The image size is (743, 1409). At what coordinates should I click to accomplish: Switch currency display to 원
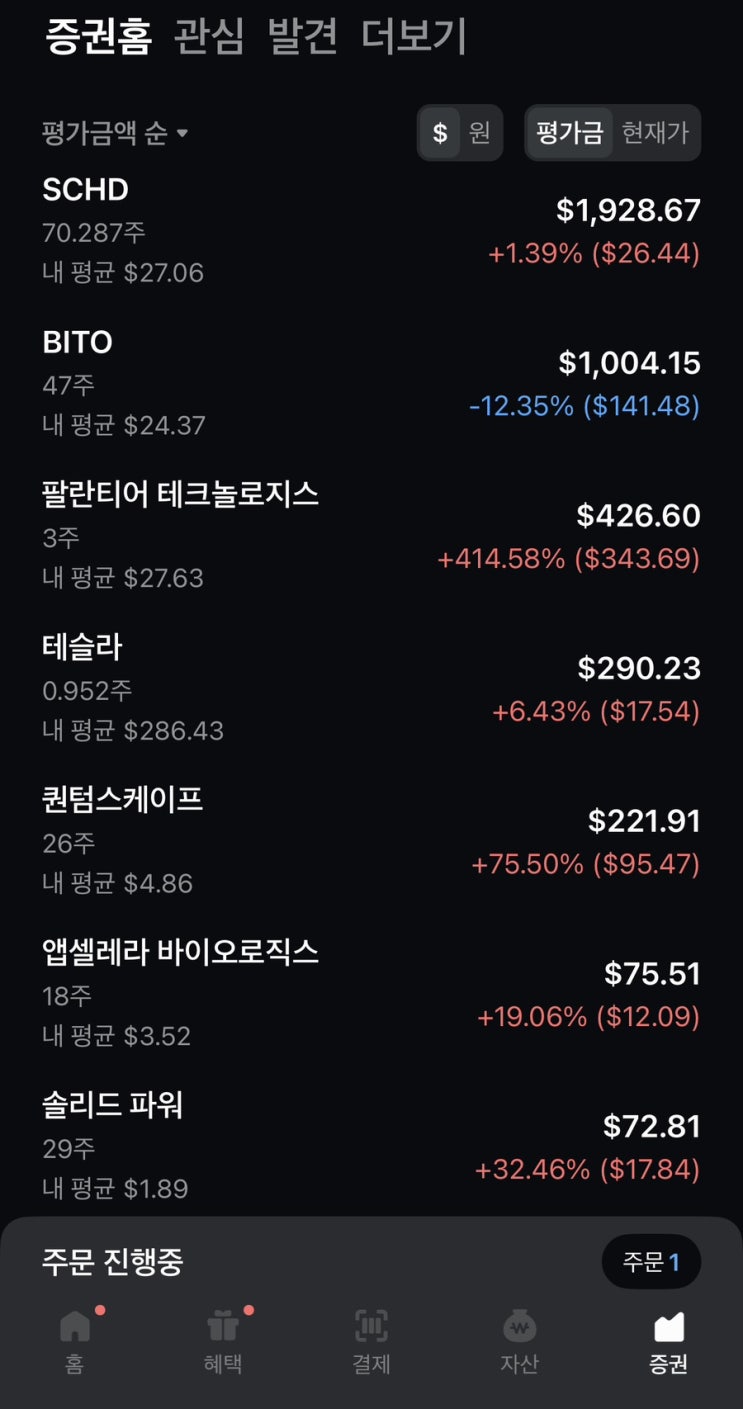480,133
